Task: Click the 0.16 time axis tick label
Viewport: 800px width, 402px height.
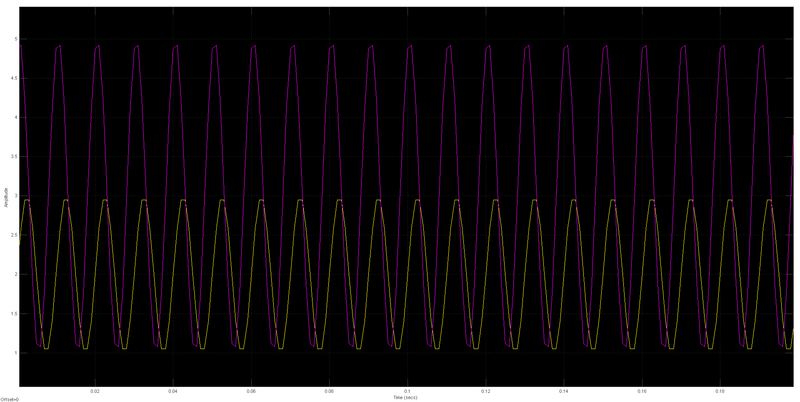Action: (642, 391)
